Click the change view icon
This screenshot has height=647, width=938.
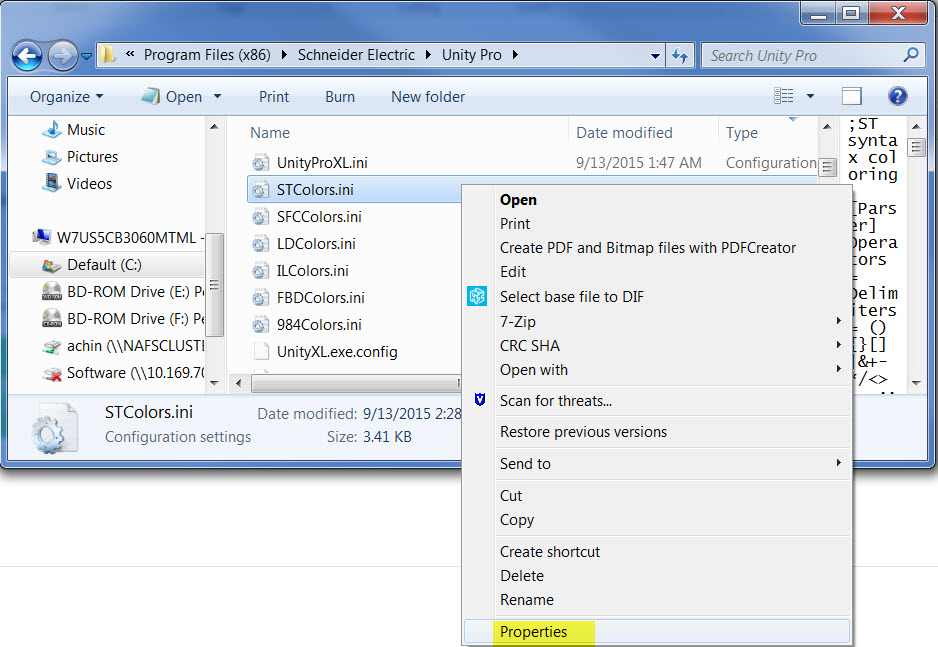(x=784, y=96)
